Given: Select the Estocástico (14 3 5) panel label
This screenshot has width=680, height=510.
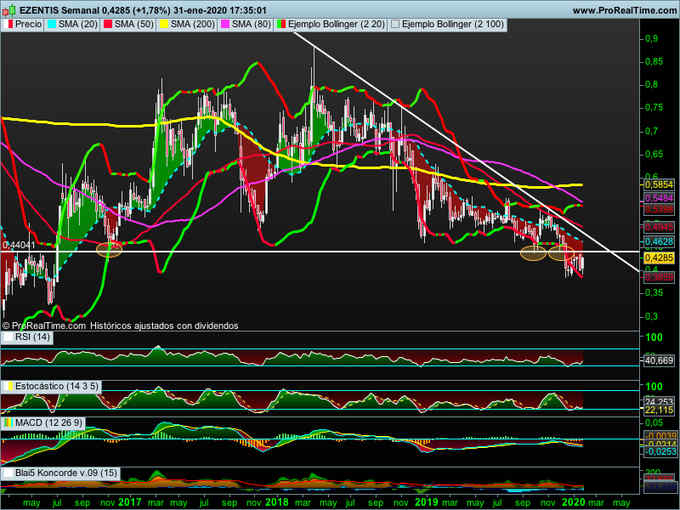Looking at the screenshot, I should (57, 386).
